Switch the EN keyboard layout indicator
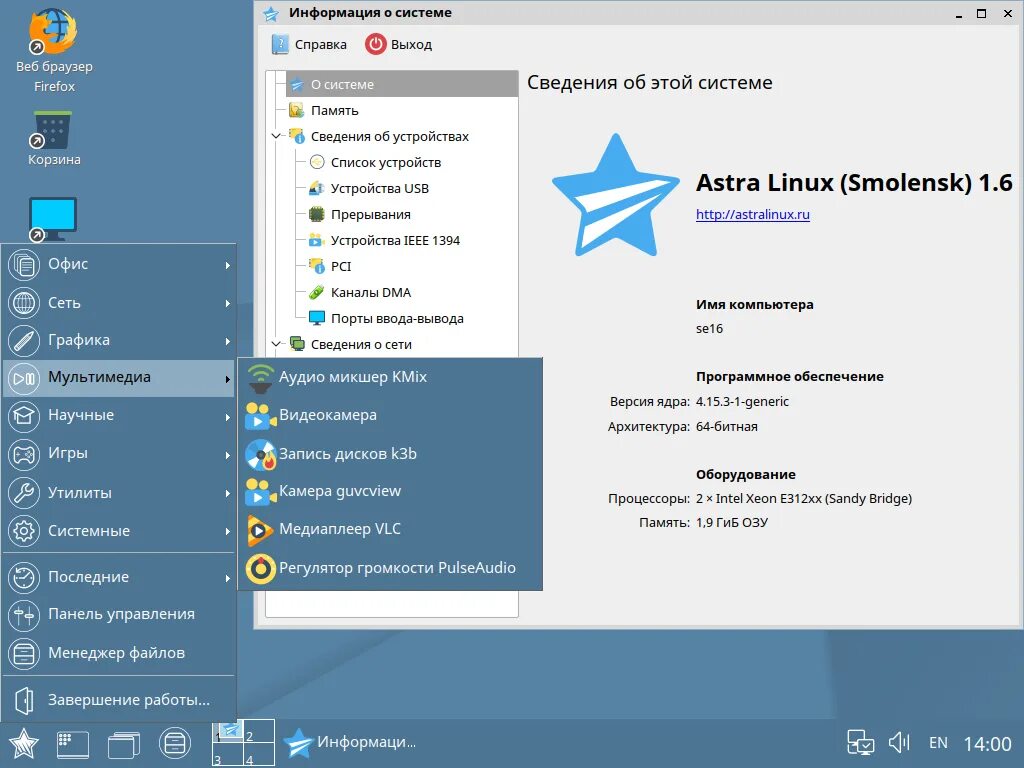The image size is (1024, 768). point(938,743)
